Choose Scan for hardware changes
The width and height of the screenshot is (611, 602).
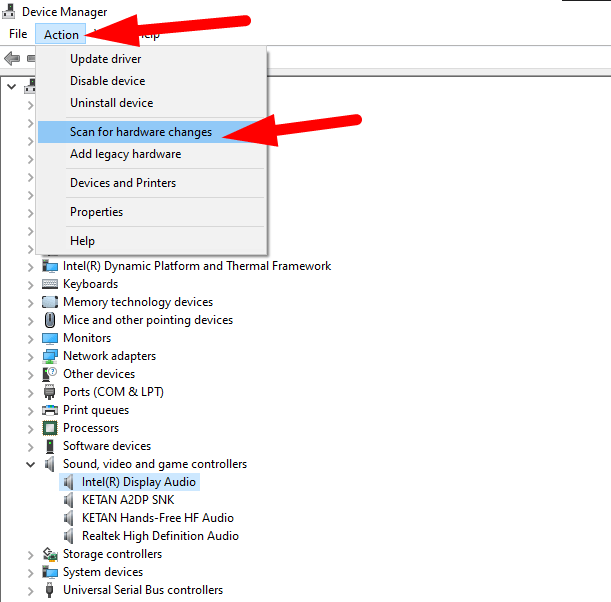coord(140,132)
